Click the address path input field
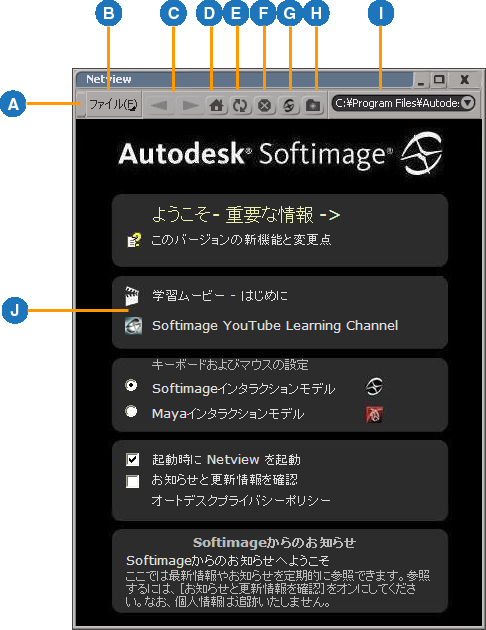The height and width of the screenshot is (630, 486). 397,103
